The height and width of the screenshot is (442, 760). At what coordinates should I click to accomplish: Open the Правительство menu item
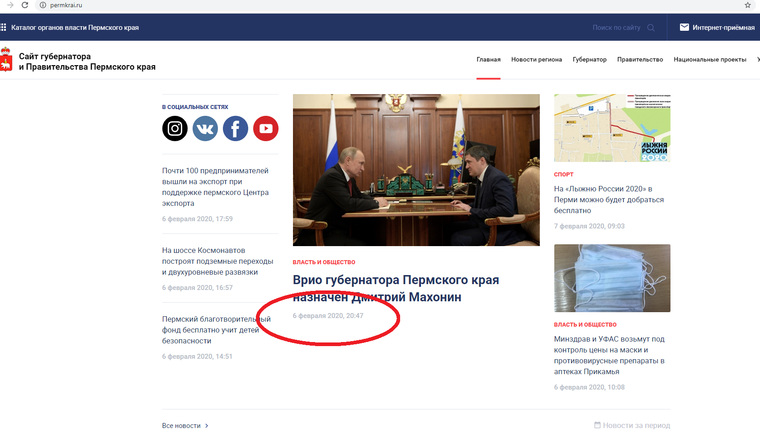(640, 60)
